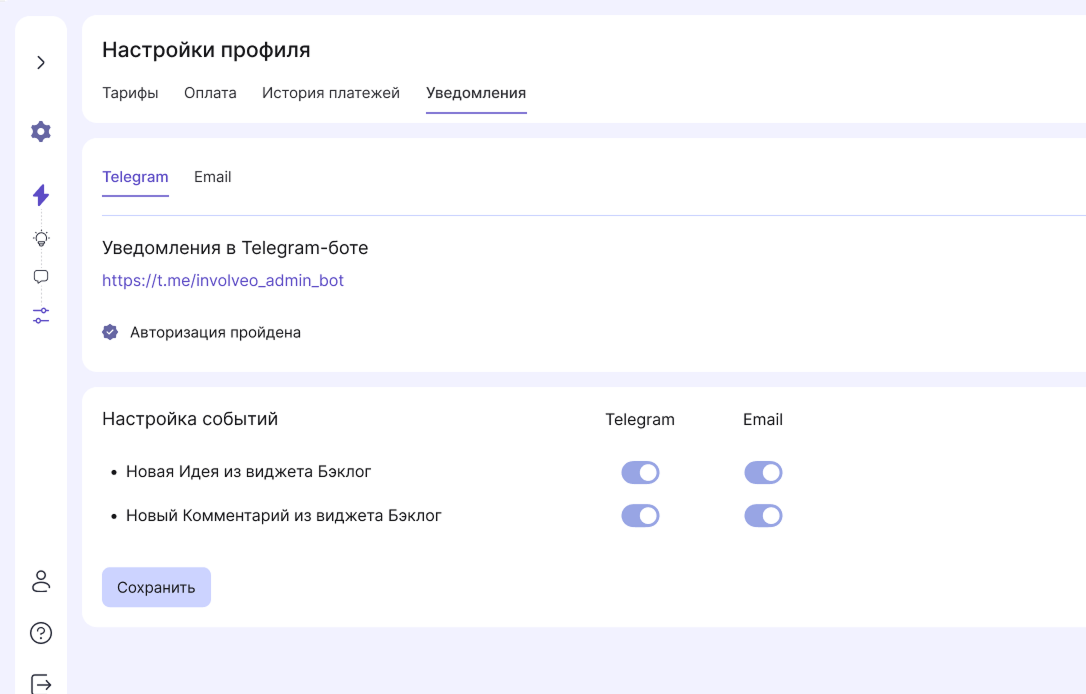1086x694 pixels.
Task: Disable Email for new Comment notifications
Action: coord(763,516)
